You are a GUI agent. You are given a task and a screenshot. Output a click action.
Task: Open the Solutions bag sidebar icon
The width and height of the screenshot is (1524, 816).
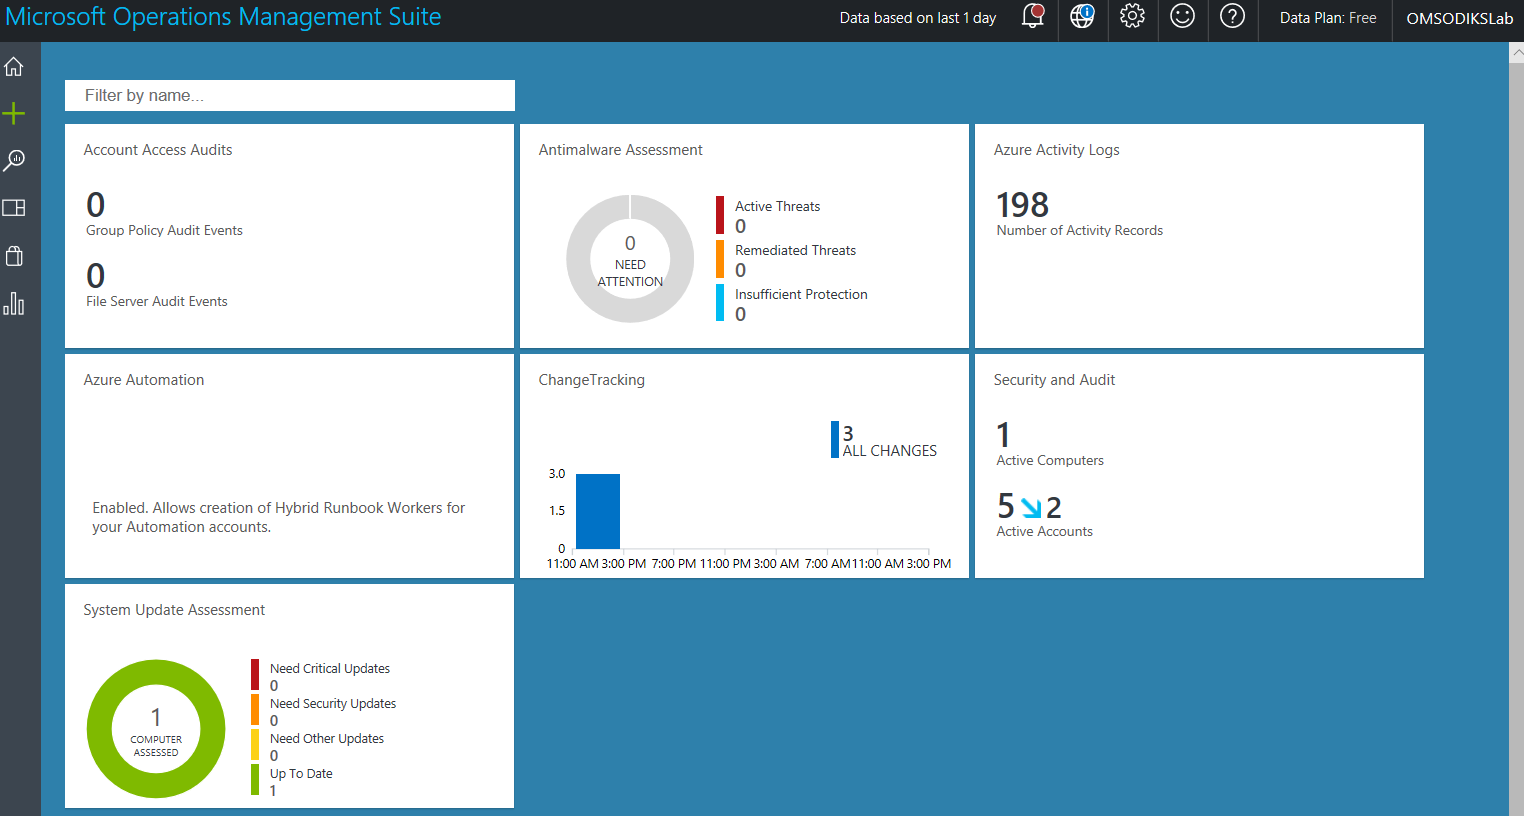14,256
